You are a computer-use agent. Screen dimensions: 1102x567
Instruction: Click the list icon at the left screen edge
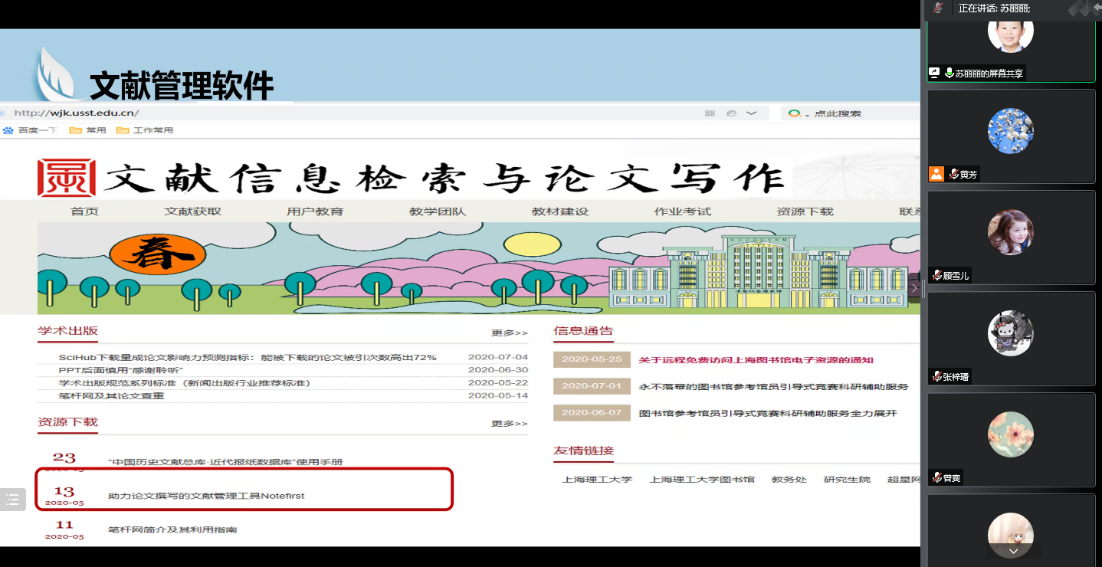(x=12, y=498)
